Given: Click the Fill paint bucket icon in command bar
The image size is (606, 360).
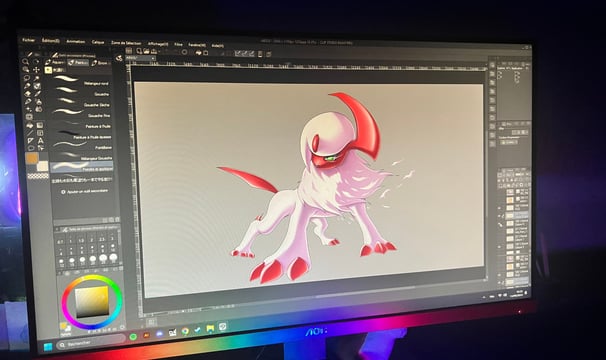Looking at the screenshot, I should click(199, 53).
